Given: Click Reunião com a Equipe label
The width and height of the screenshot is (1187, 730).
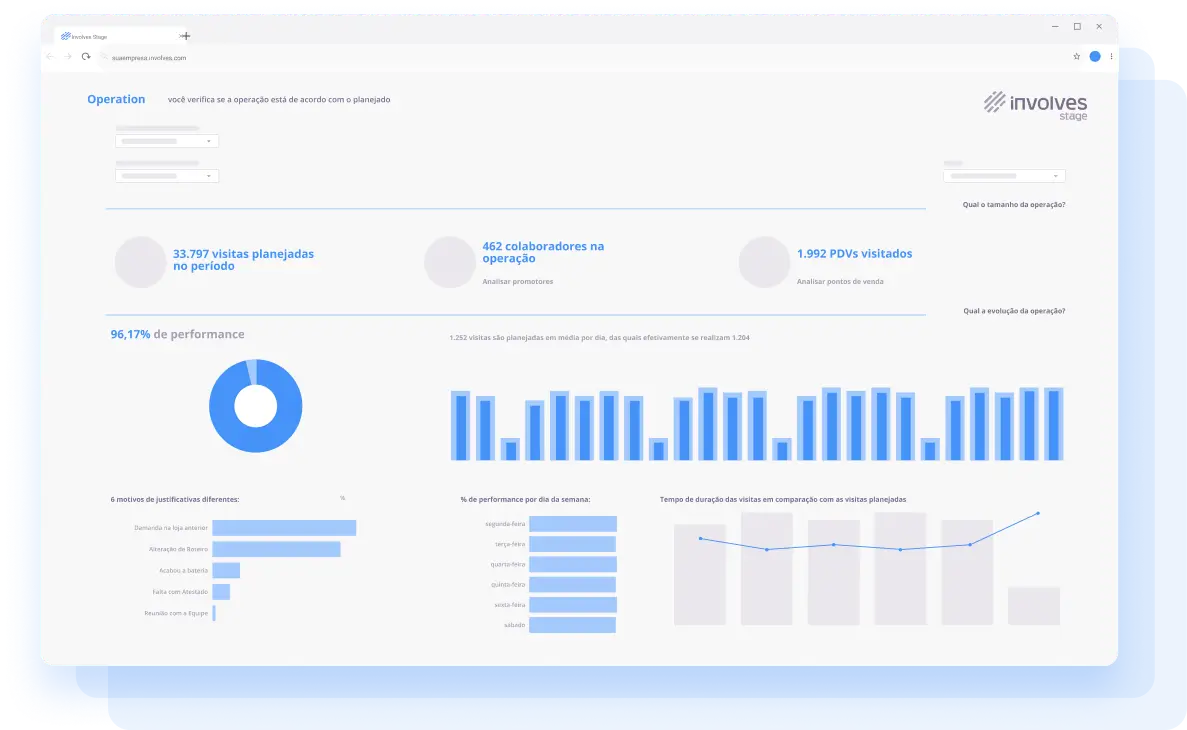Looking at the screenshot, I should click(x=176, y=613).
